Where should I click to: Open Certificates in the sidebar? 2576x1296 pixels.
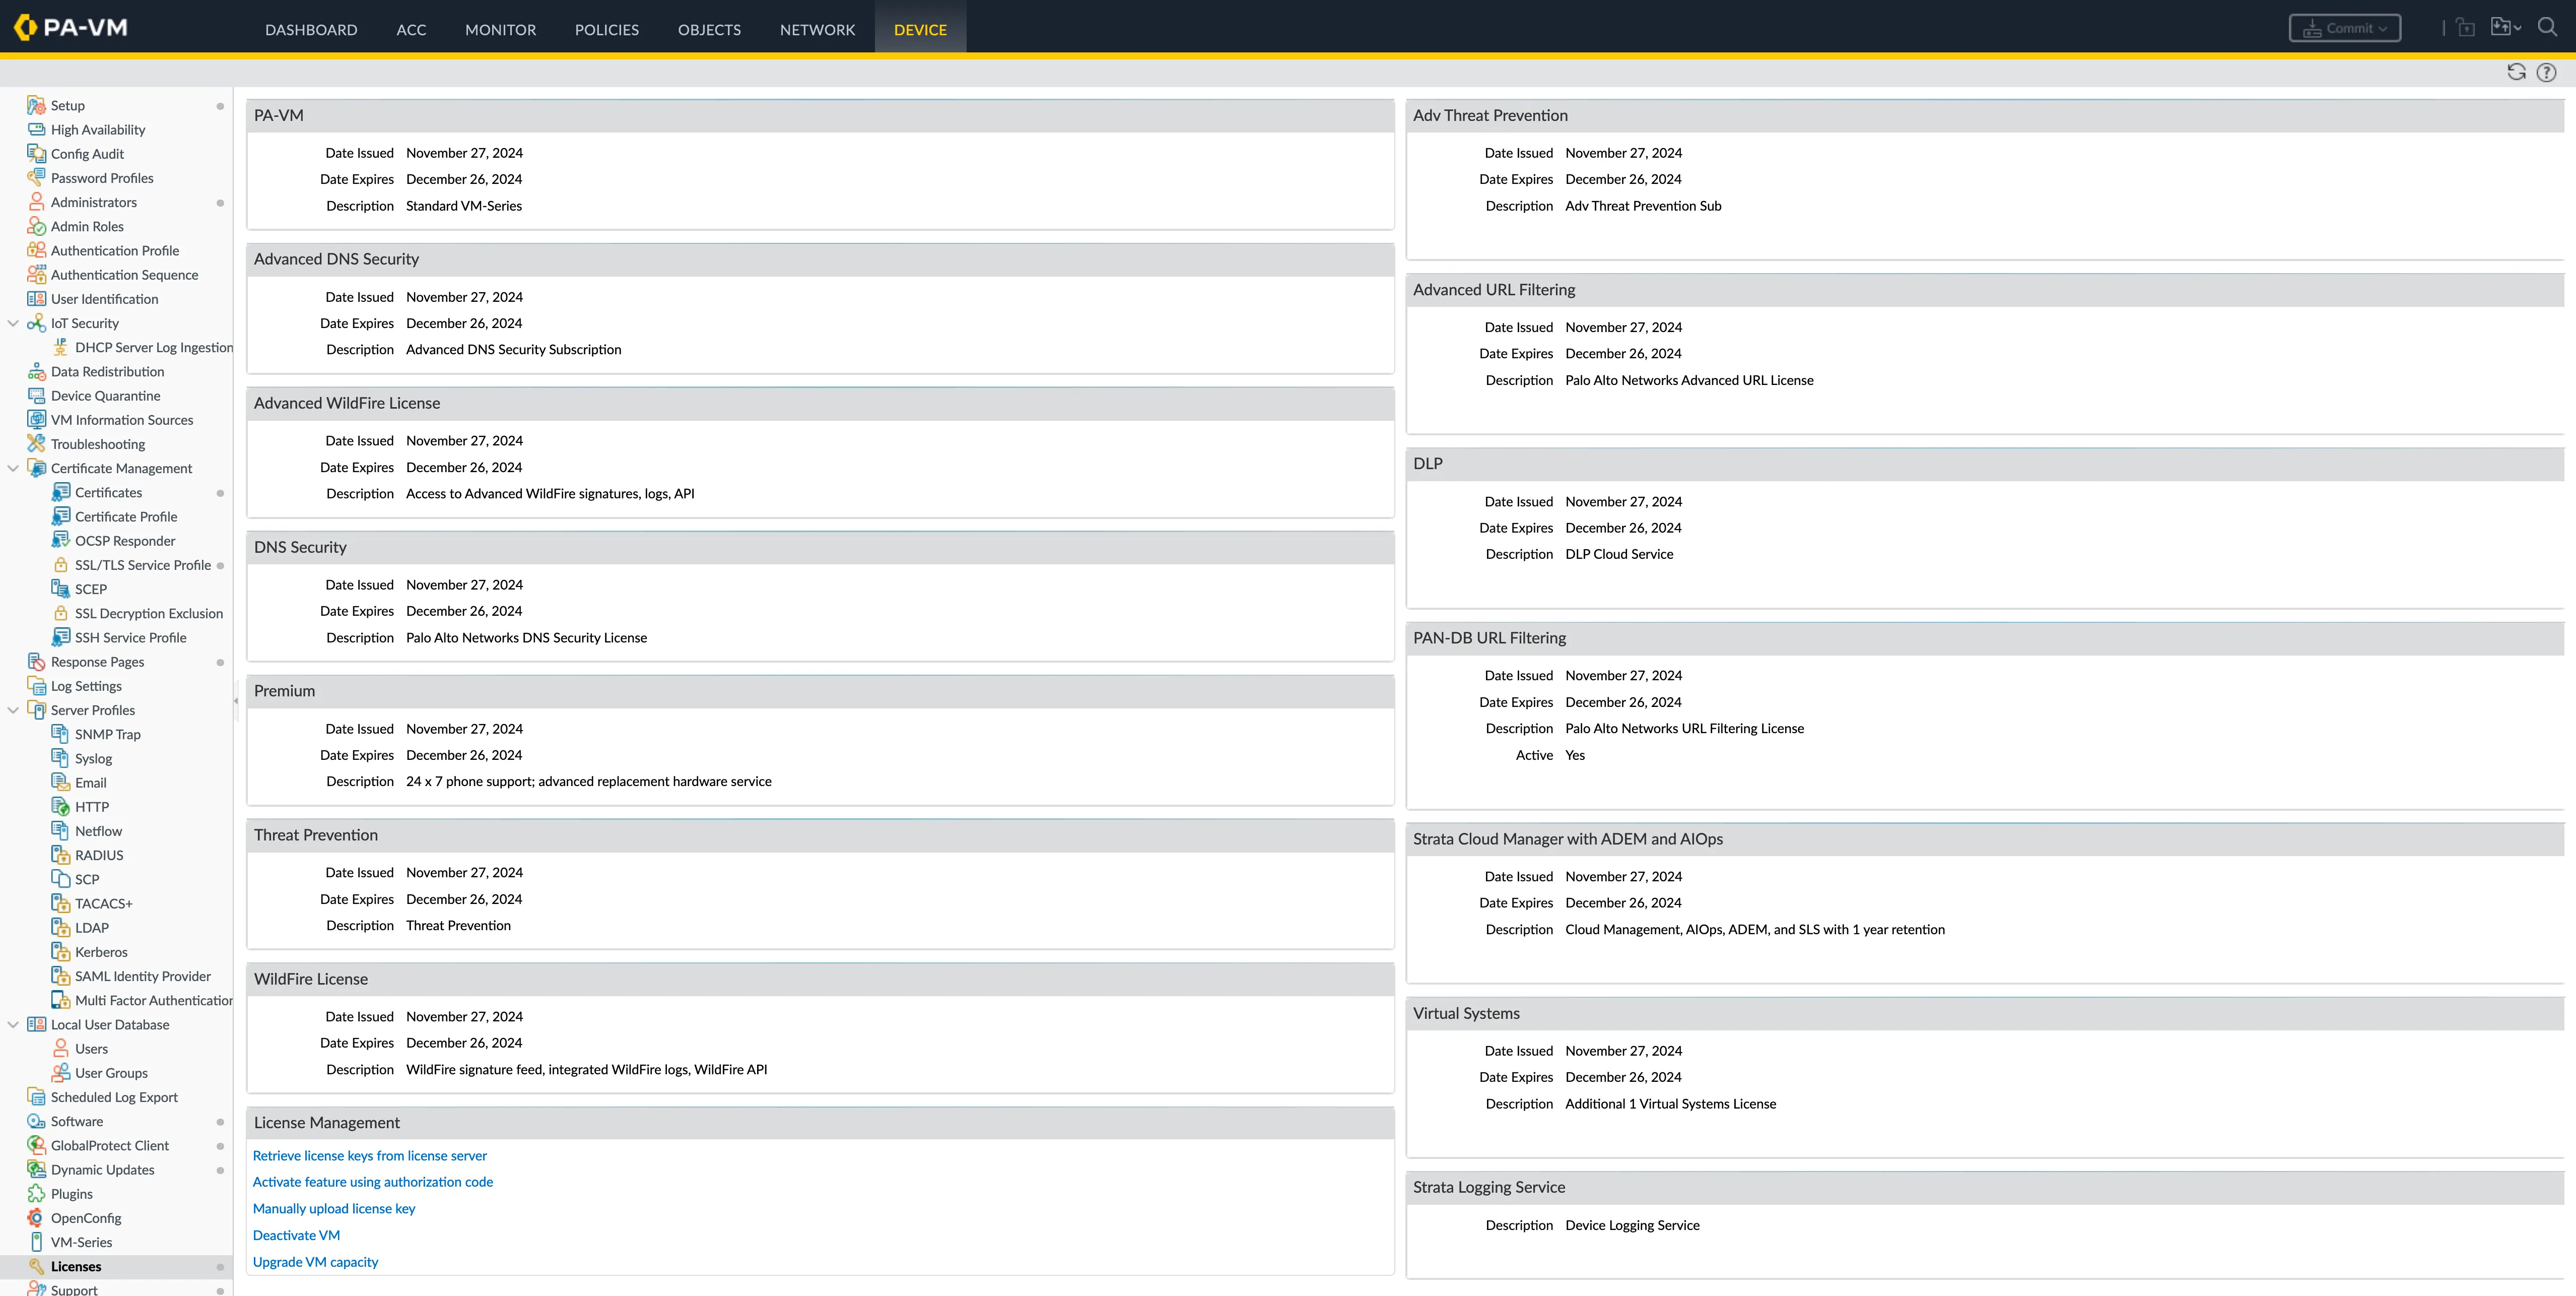pos(108,492)
